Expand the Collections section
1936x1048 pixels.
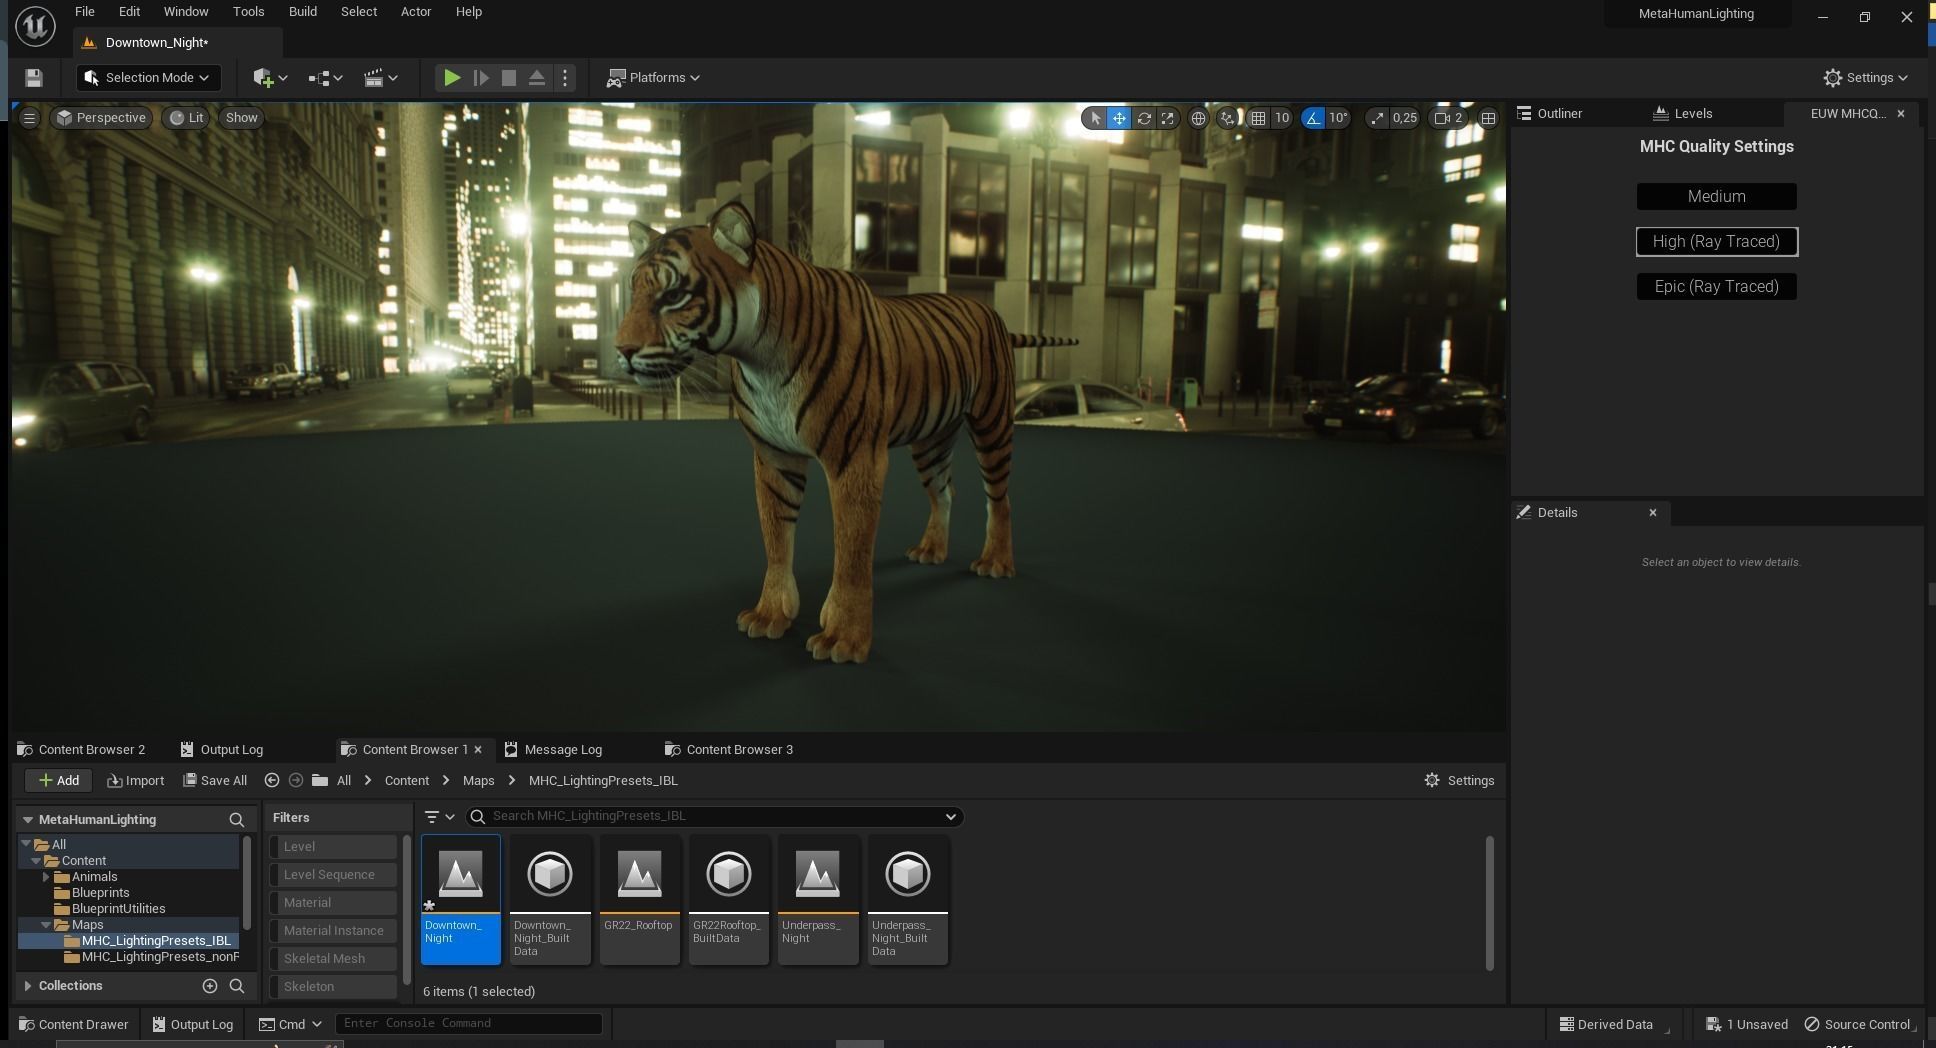click(x=28, y=986)
